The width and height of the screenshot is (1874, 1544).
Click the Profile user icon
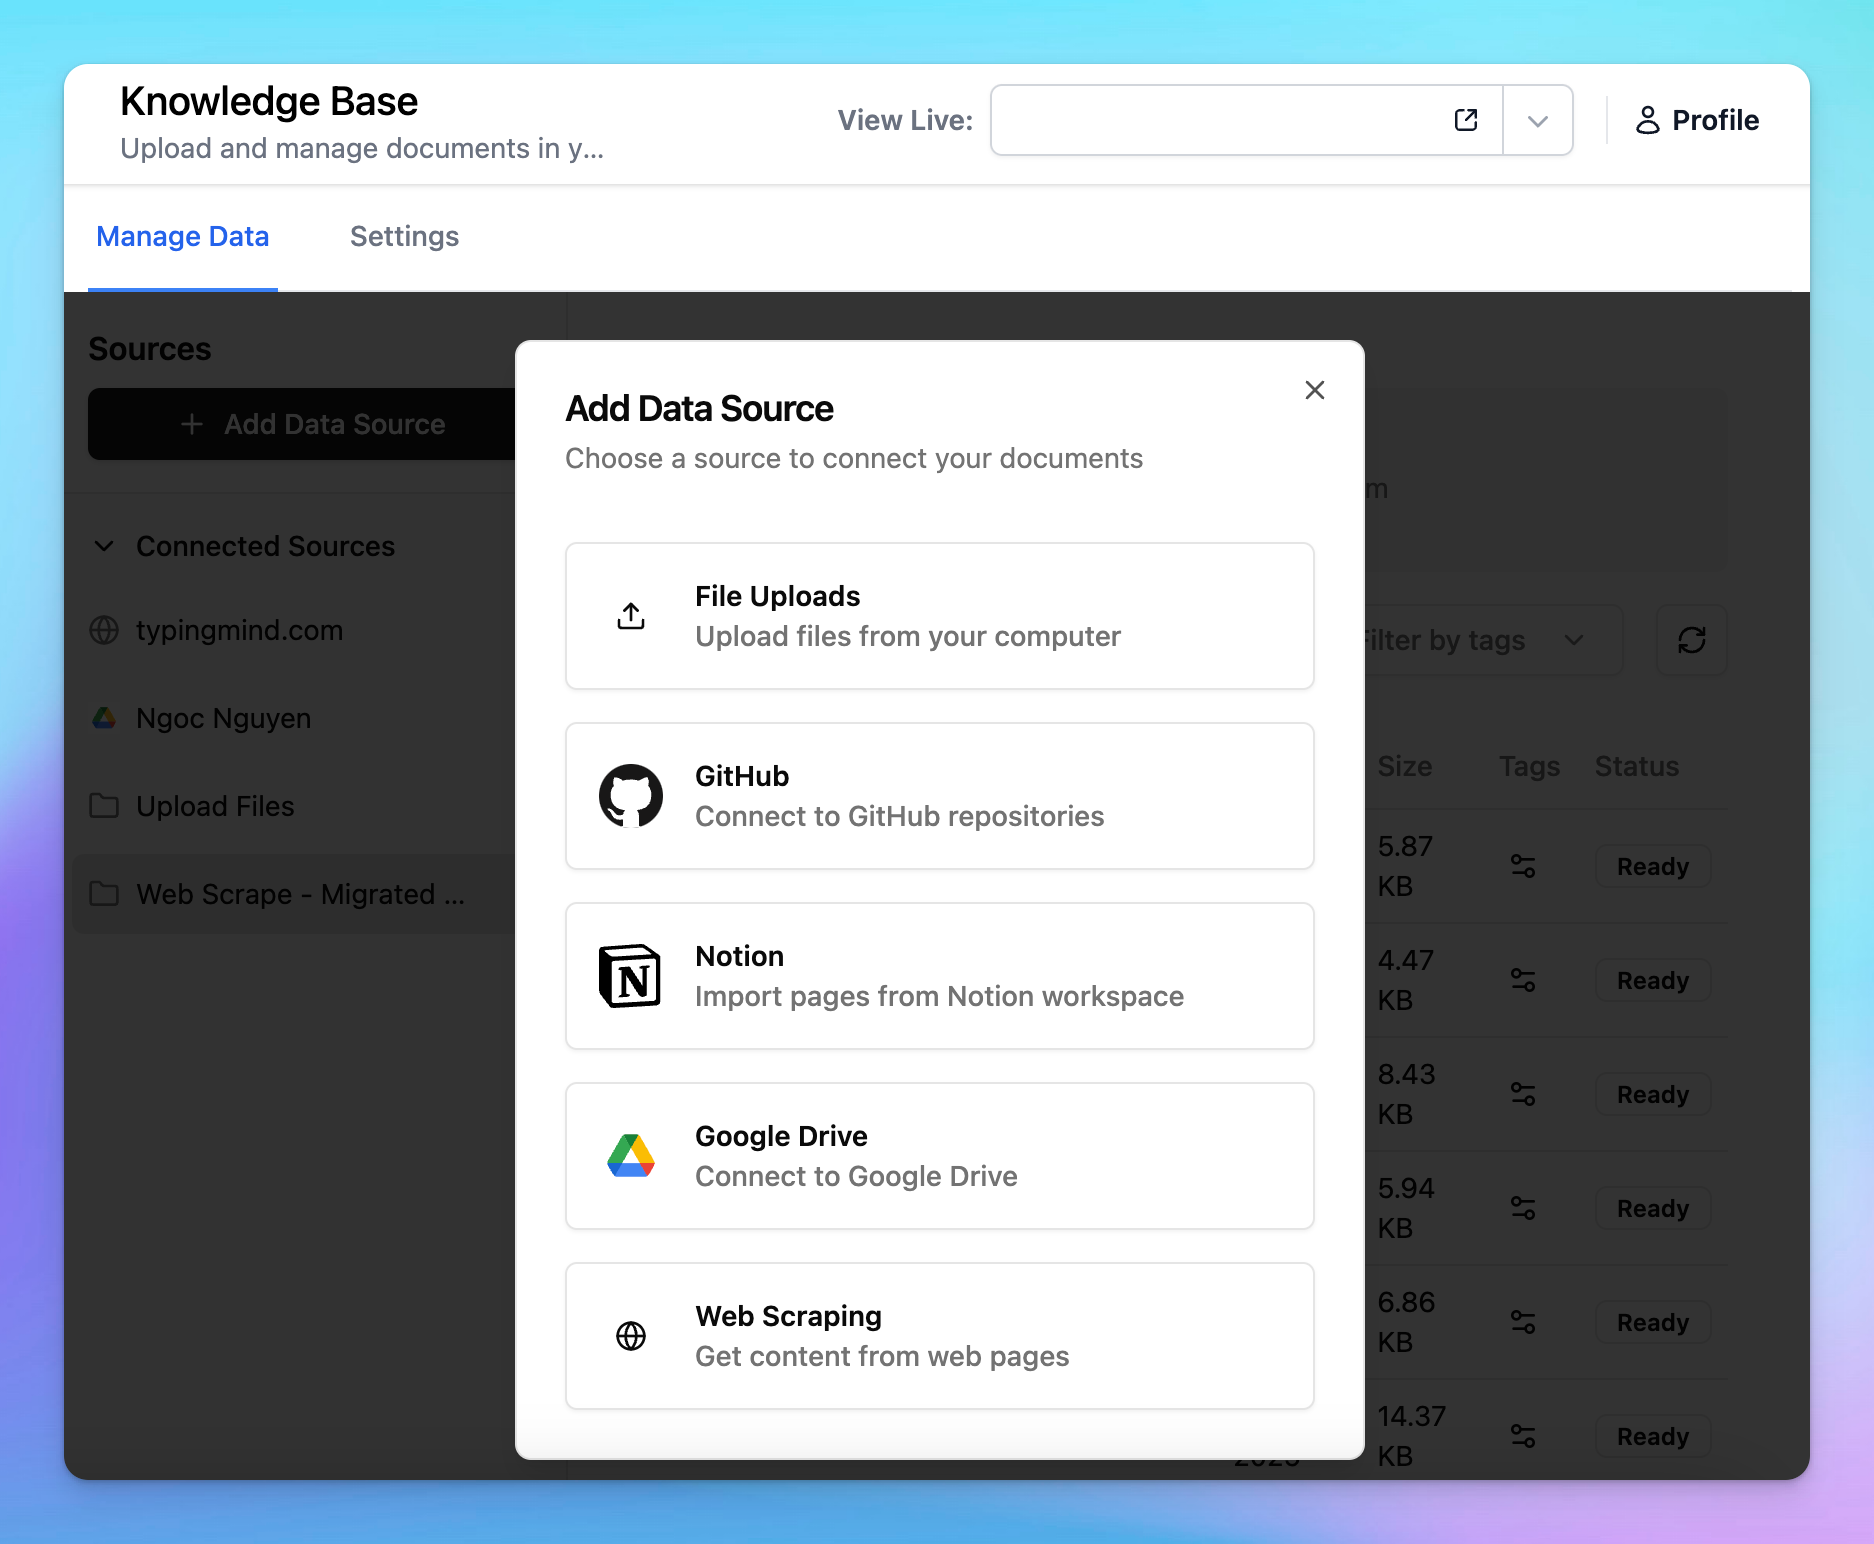pos(1647,120)
